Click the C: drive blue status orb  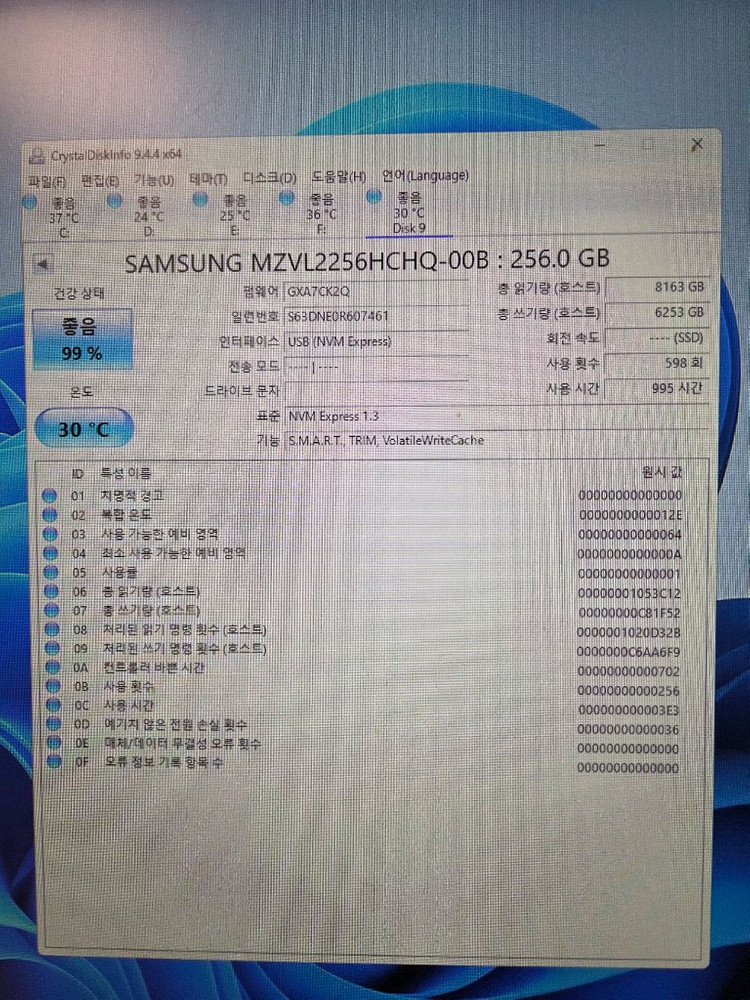[x=29, y=203]
